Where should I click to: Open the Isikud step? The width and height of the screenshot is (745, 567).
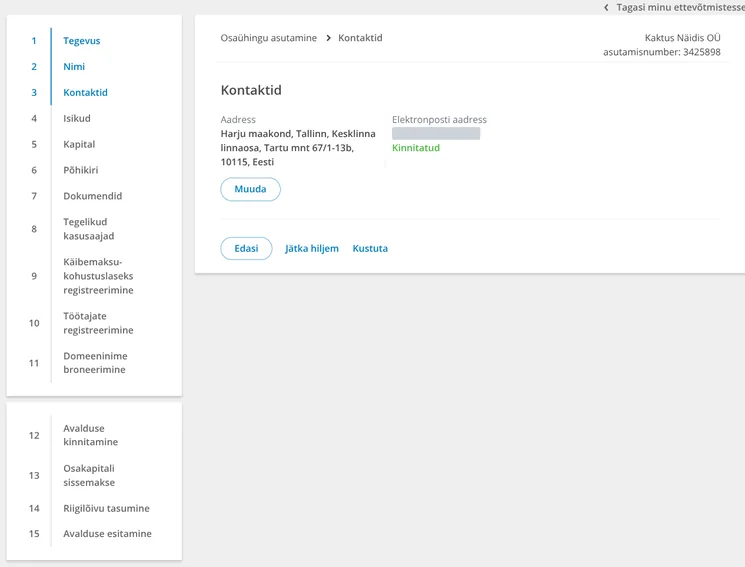(x=77, y=118)
